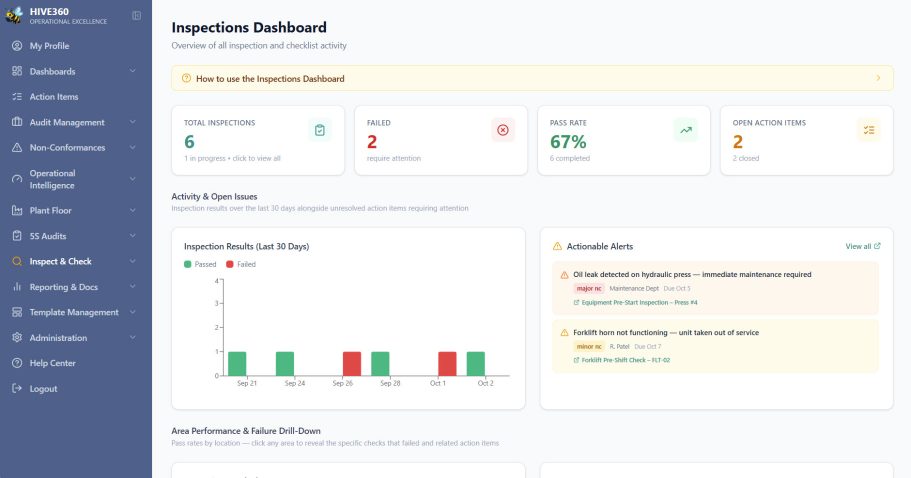Open the Failed inspections card
This screenshot has width=911, height=478.
[441, 140]
